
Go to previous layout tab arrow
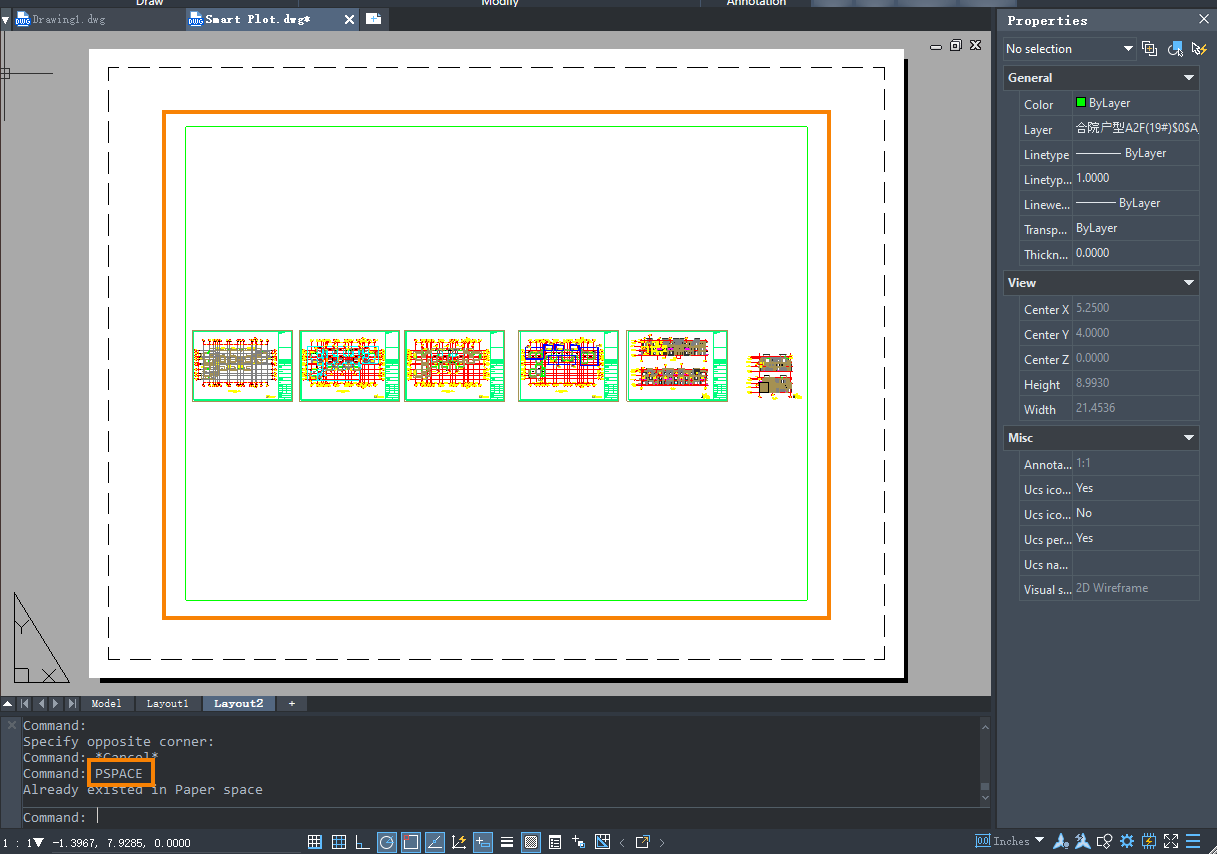[x=41, y=704]
